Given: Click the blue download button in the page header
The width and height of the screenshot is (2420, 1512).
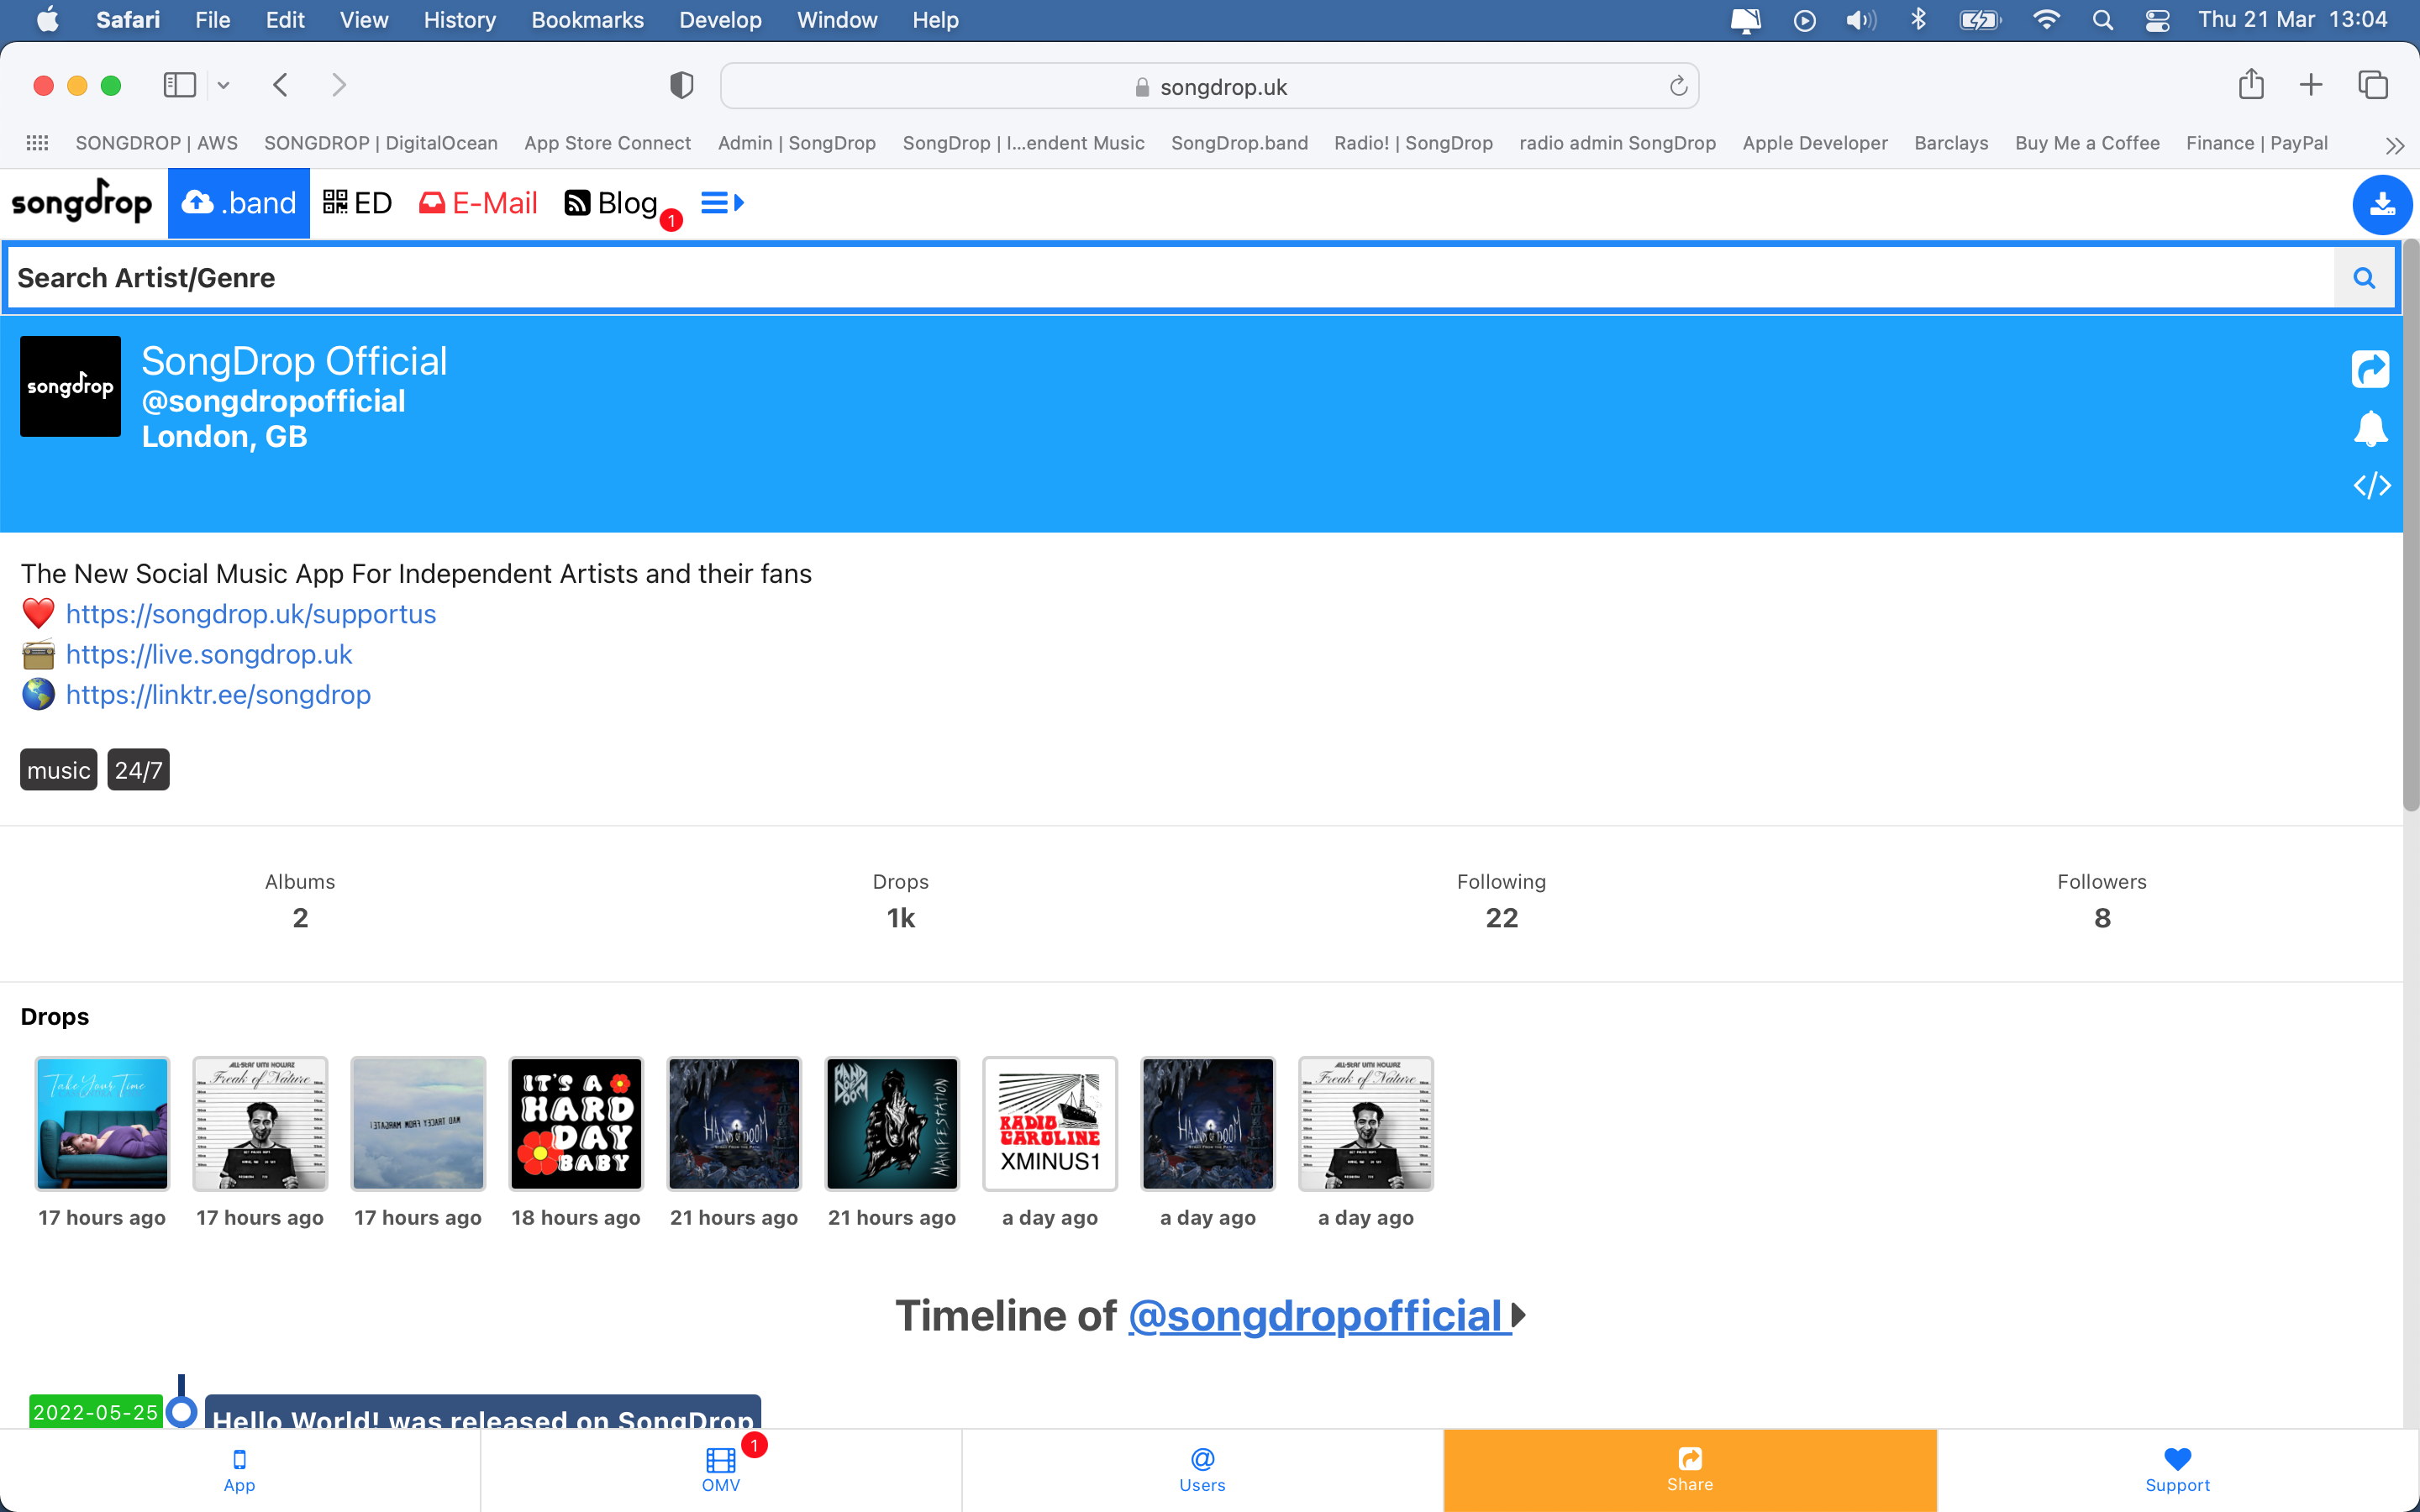Looking at the screenshot, I should [2382, 204].
